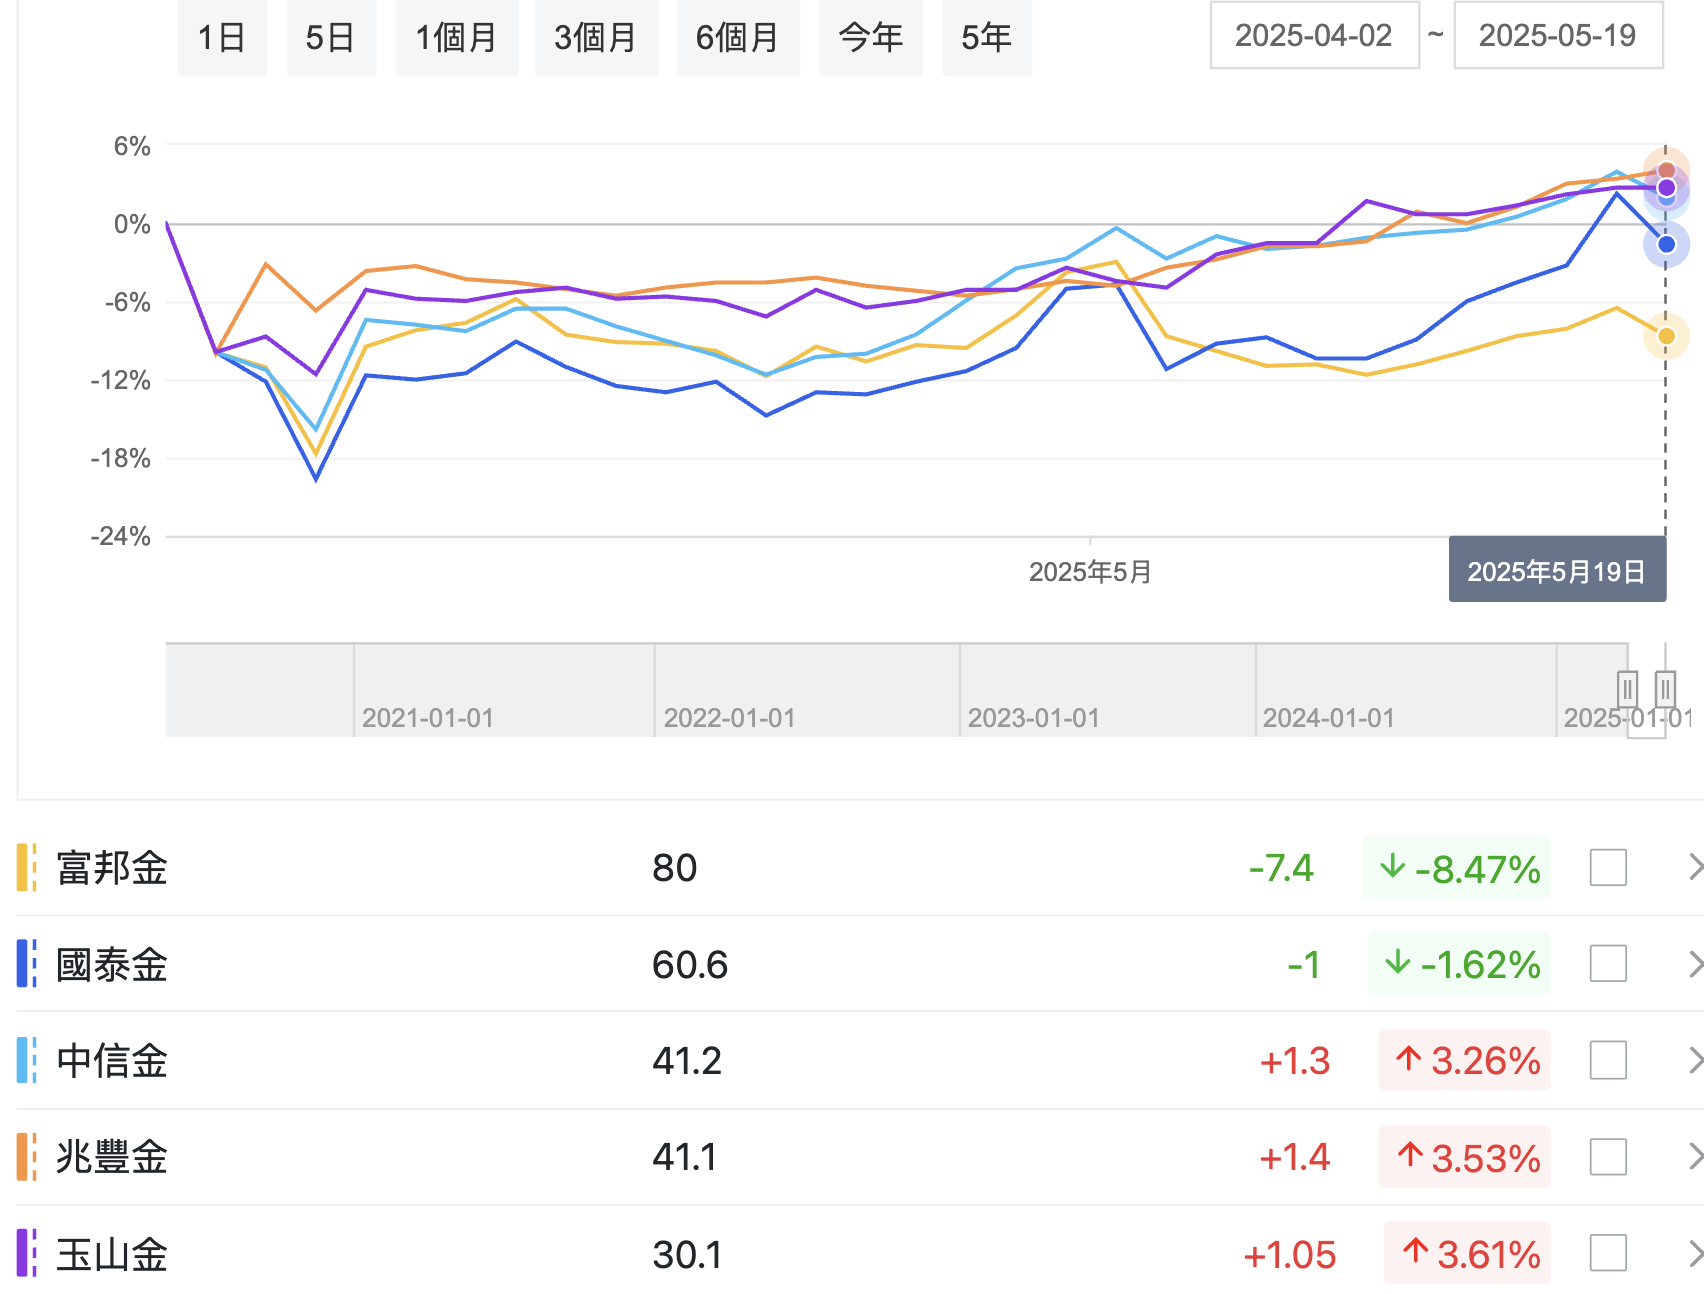The height and width of the screenshot is (1294, 1704).
Task: Click the 國泰金 blue legend marker
Action: (x=27, y=963)
